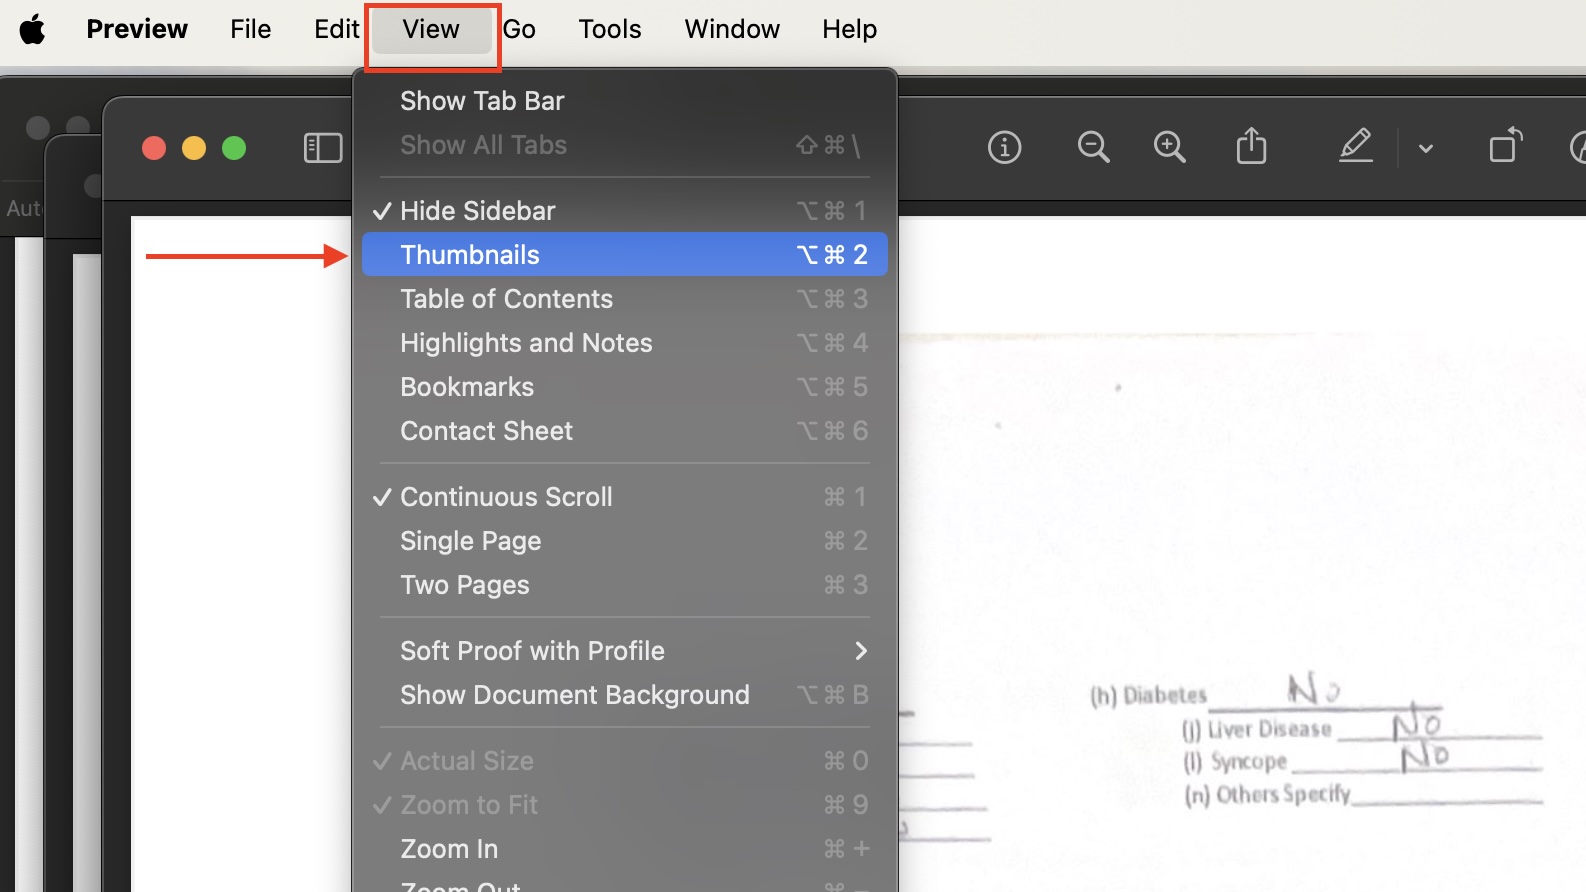This screenshot has height=892, width=1586.
Task: Open the Go menu
Action: coord(519,29)
